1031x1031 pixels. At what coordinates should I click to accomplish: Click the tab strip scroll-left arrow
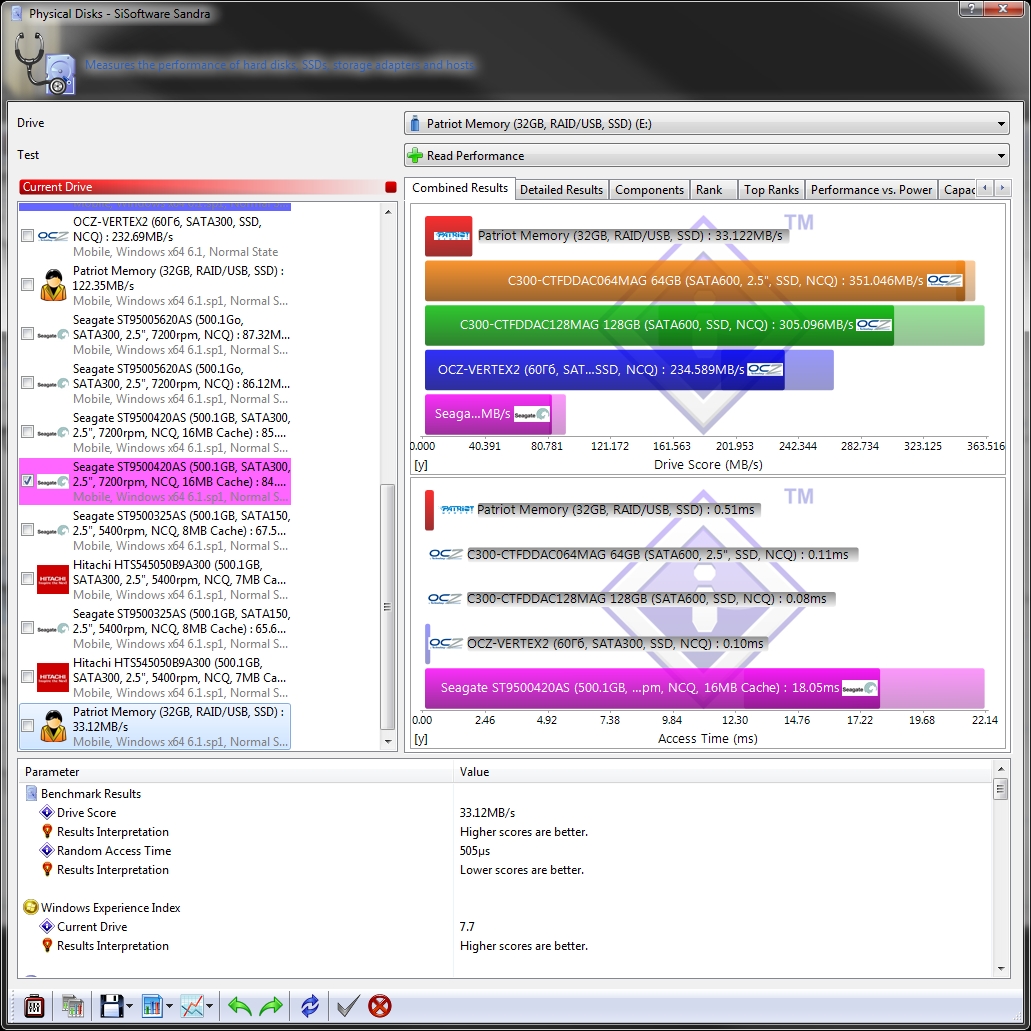click(985, 189)
